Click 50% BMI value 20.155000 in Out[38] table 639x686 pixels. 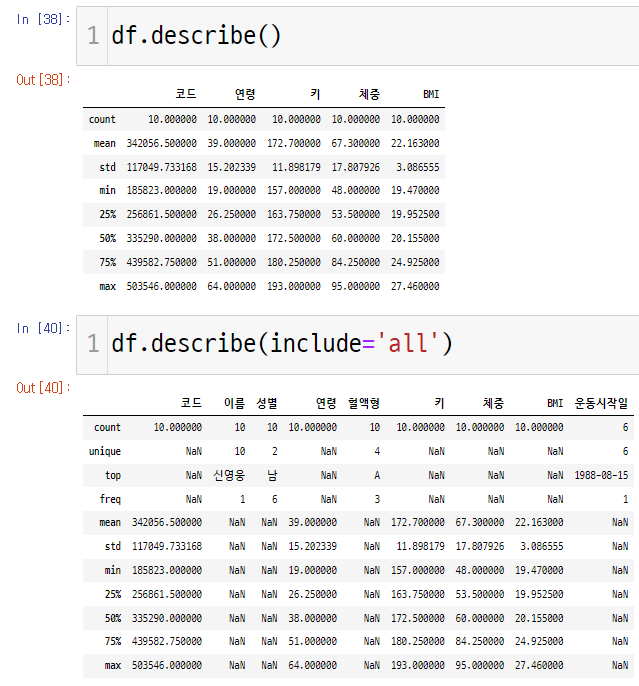(415, 238)
